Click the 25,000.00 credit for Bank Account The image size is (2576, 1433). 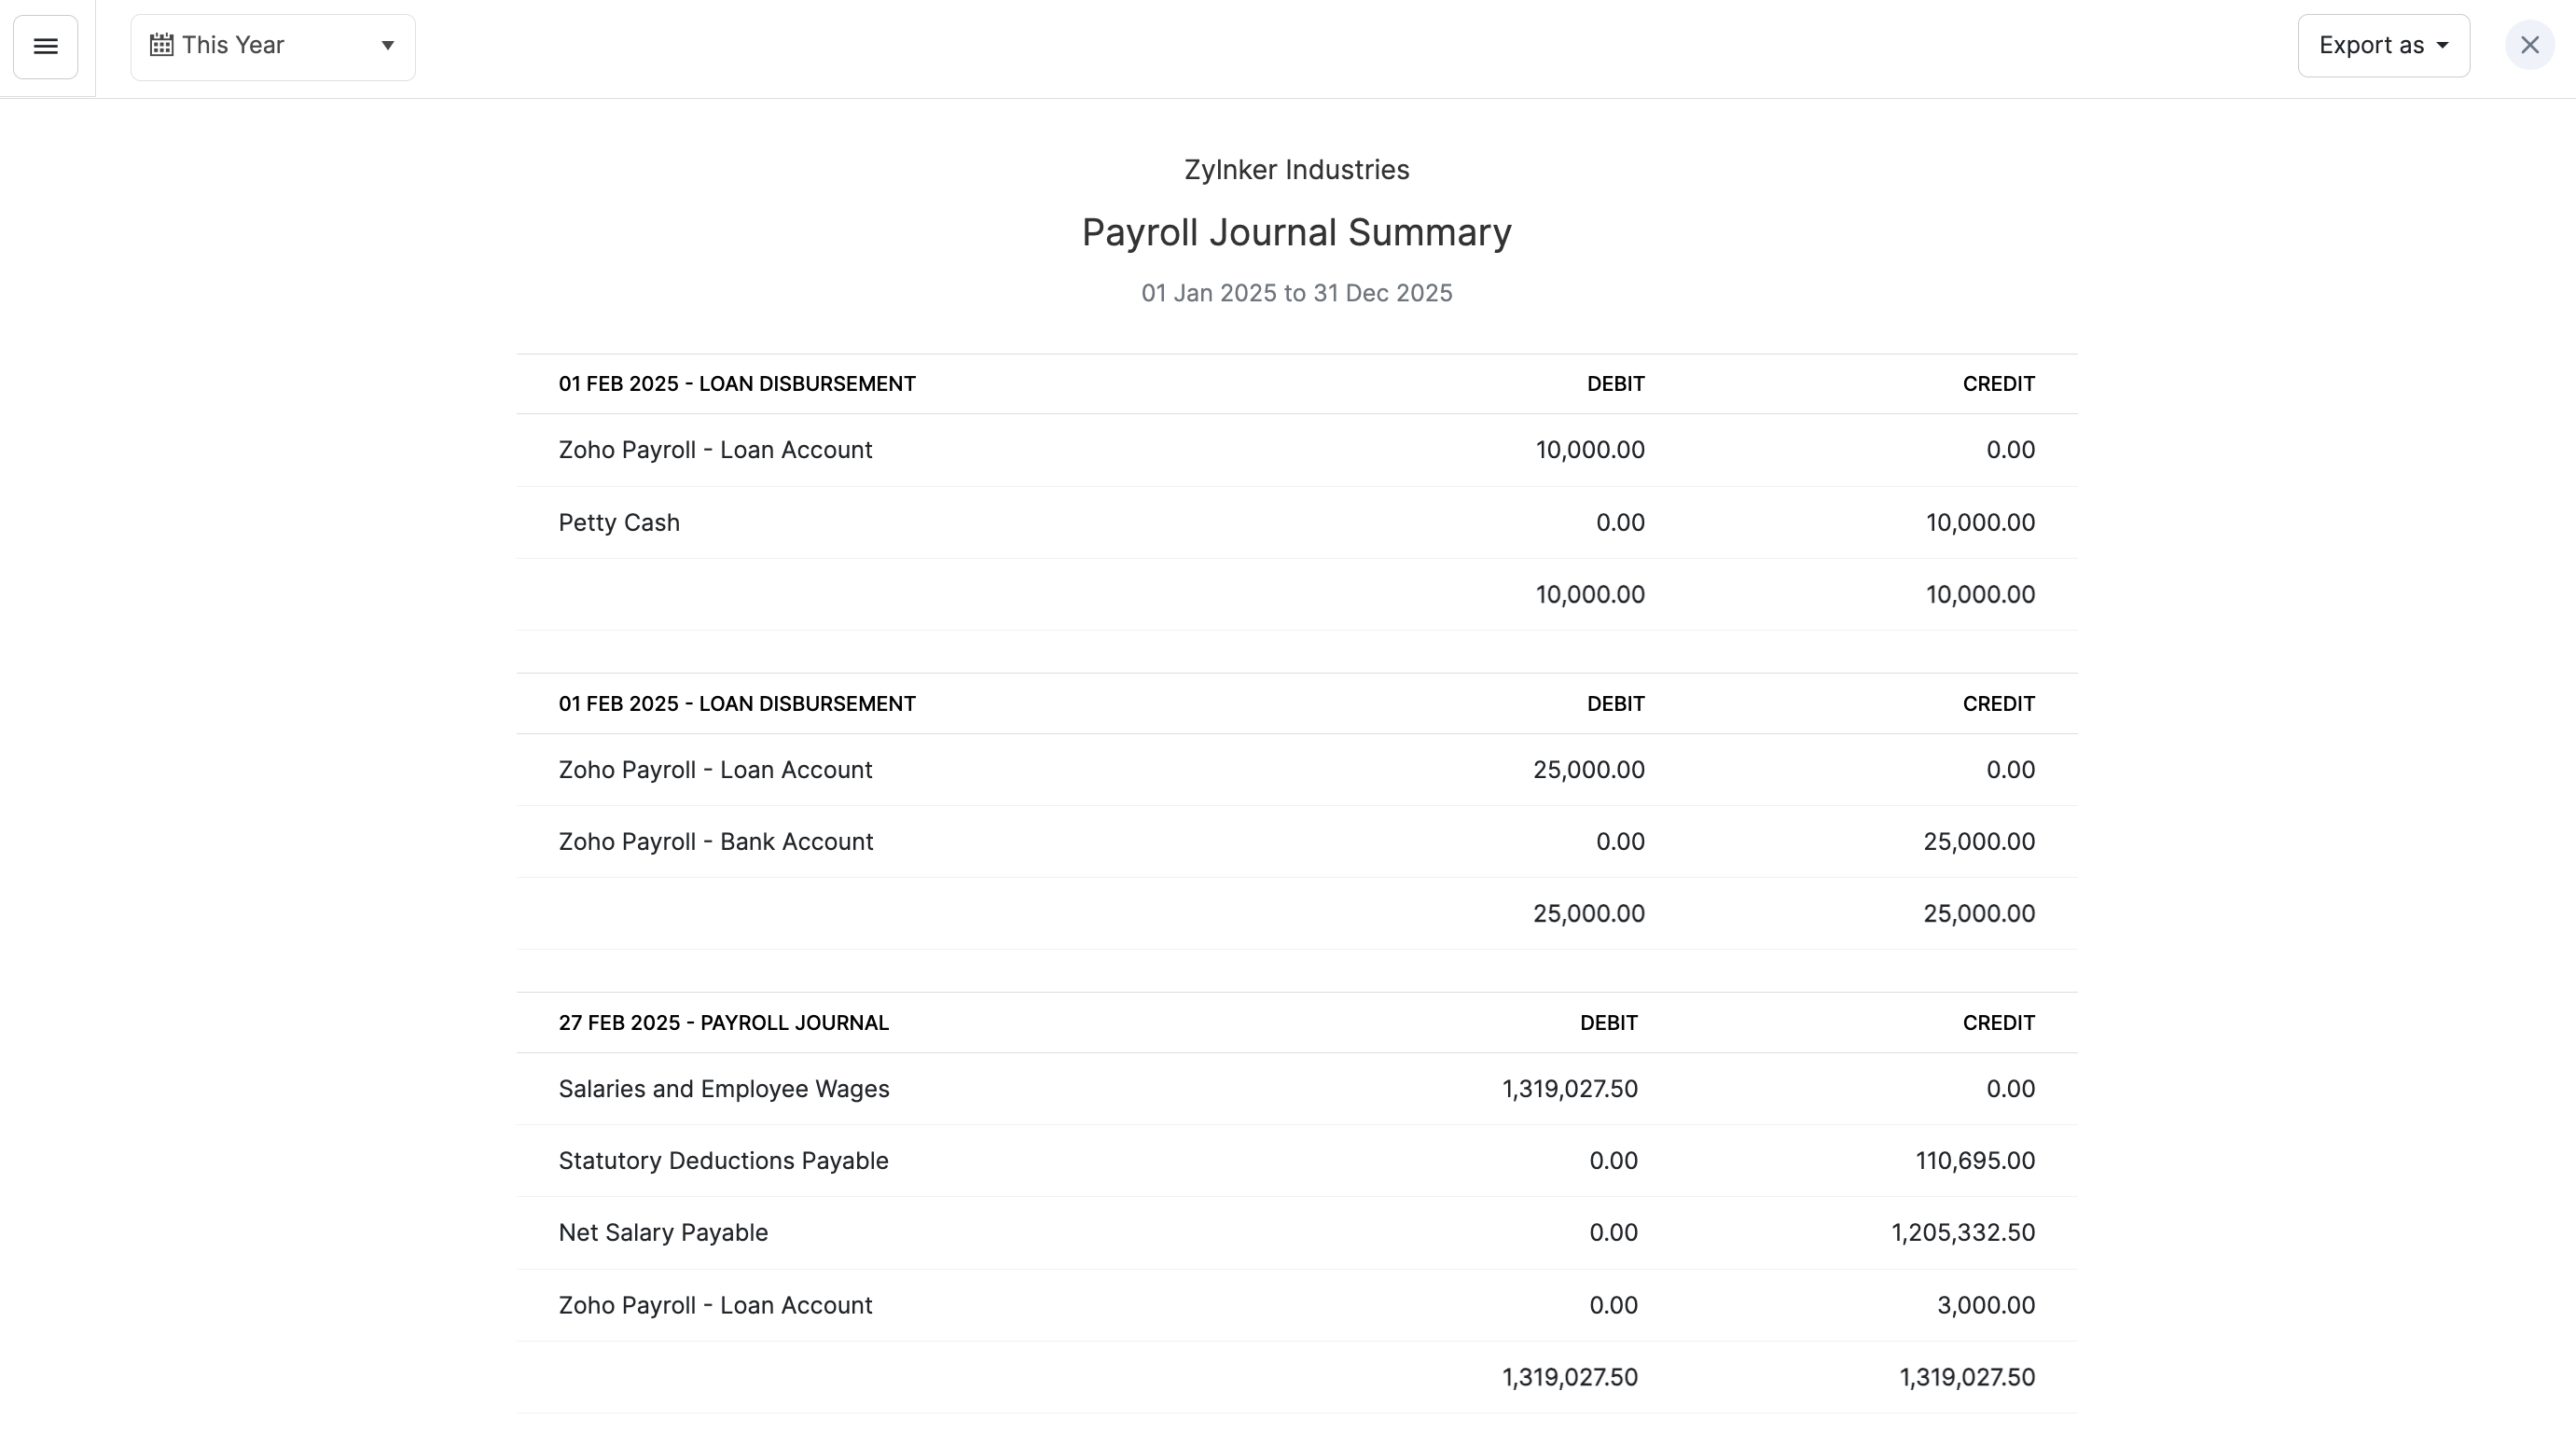pyautogui.click(x=1978, y=842)
